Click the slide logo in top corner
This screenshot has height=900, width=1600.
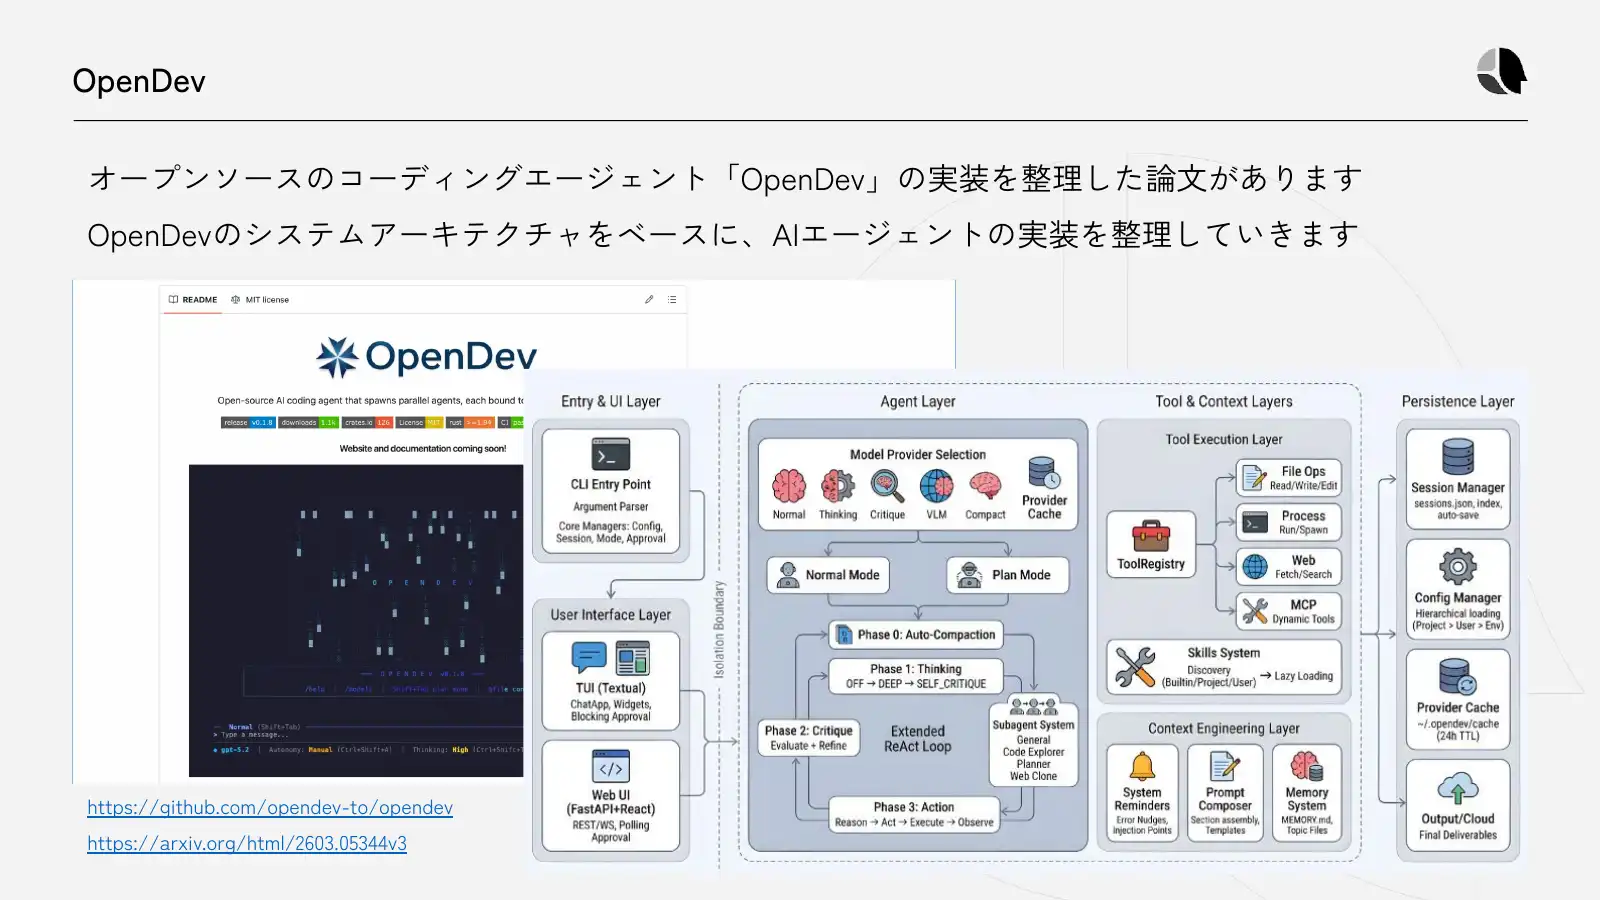click(x=1502, y=71)
